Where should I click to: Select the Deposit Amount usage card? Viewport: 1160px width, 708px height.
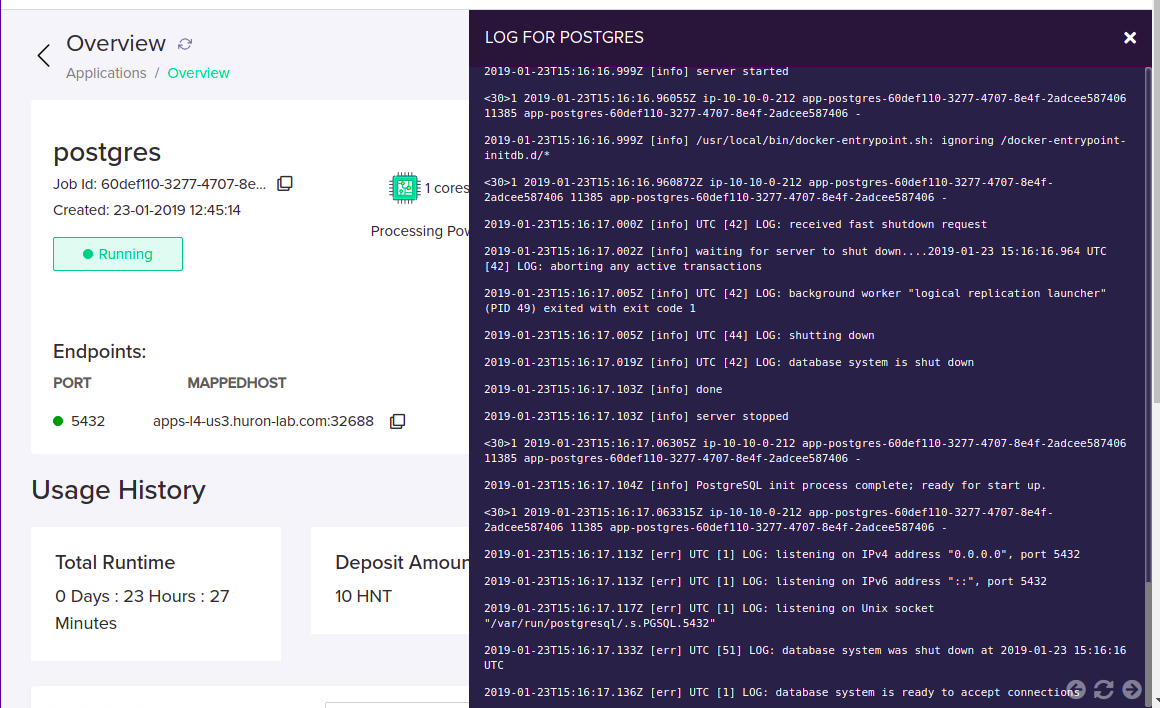click(390, 580)
